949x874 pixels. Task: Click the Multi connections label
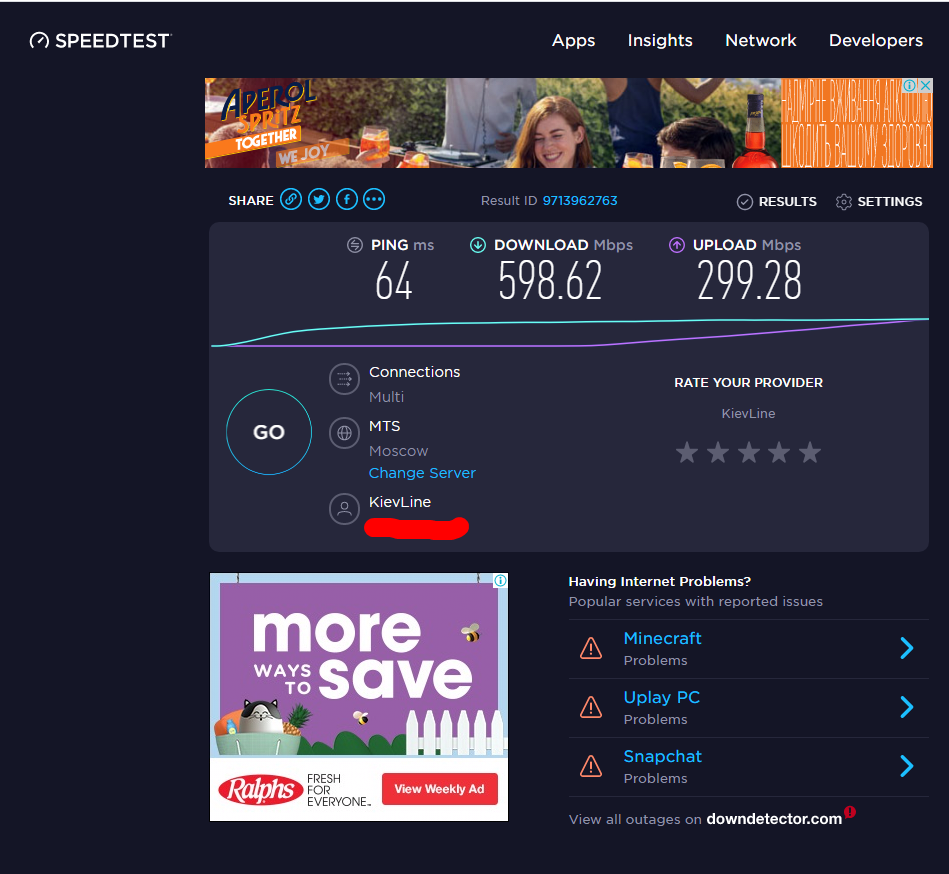[386, 397]
